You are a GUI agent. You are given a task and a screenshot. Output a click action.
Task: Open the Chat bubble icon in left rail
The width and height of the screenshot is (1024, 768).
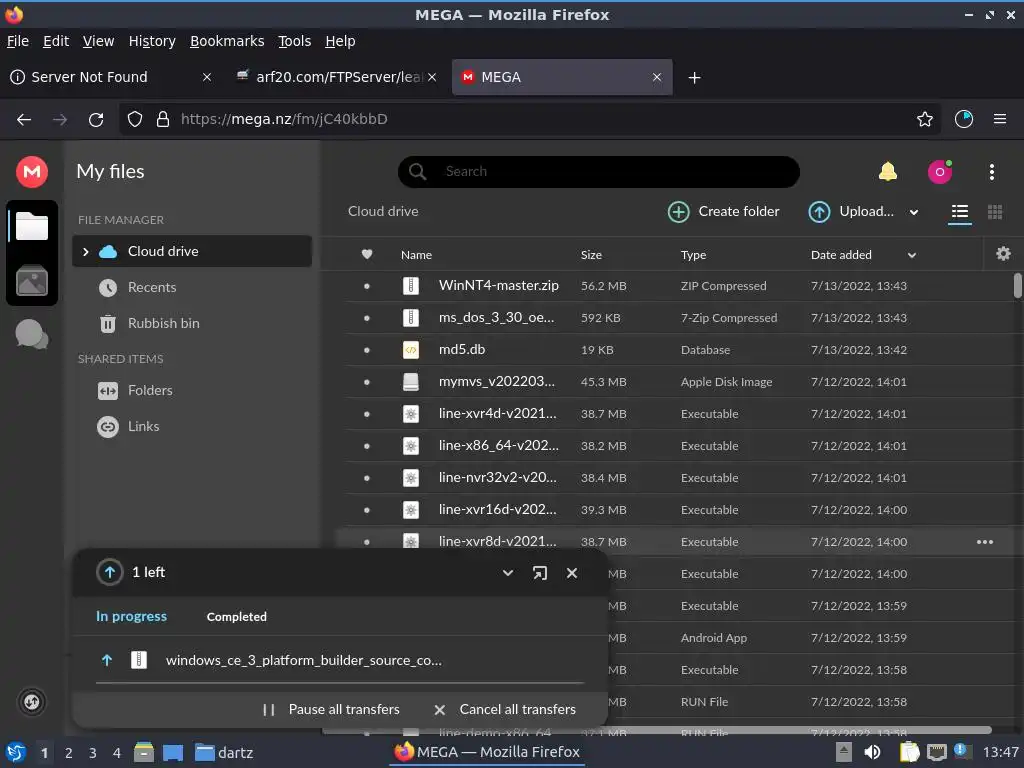pyautogui.click(x=31, y=334)
